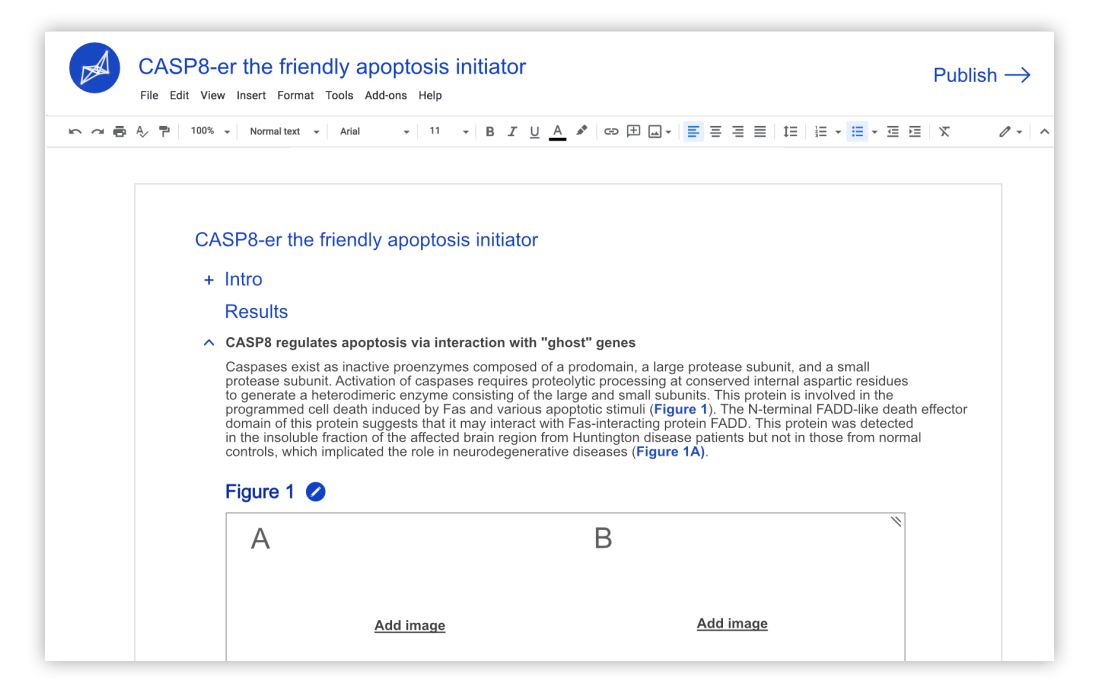Screen dimensions: 1099x692
Task: Toggle bold formatting
Action: pos(490,132)
